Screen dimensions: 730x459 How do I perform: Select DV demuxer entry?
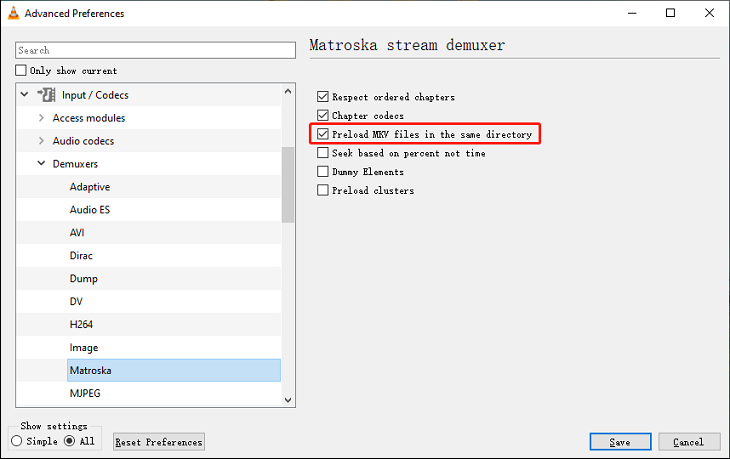[x=76, y=301]
